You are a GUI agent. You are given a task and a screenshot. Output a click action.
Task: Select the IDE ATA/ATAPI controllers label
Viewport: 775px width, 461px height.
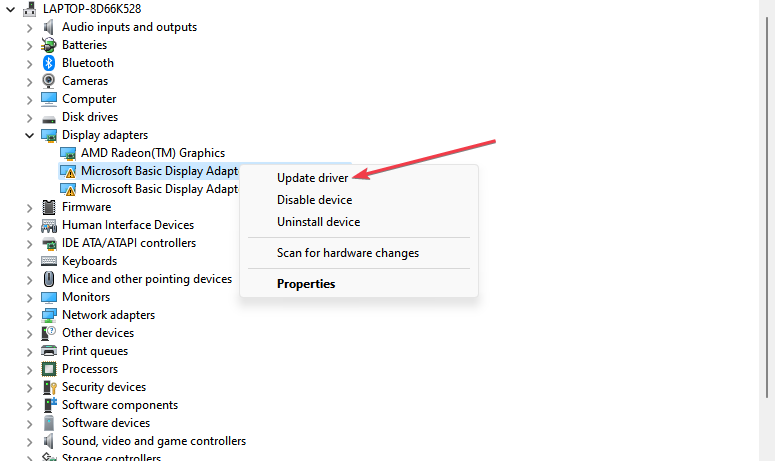click(129, 243)
